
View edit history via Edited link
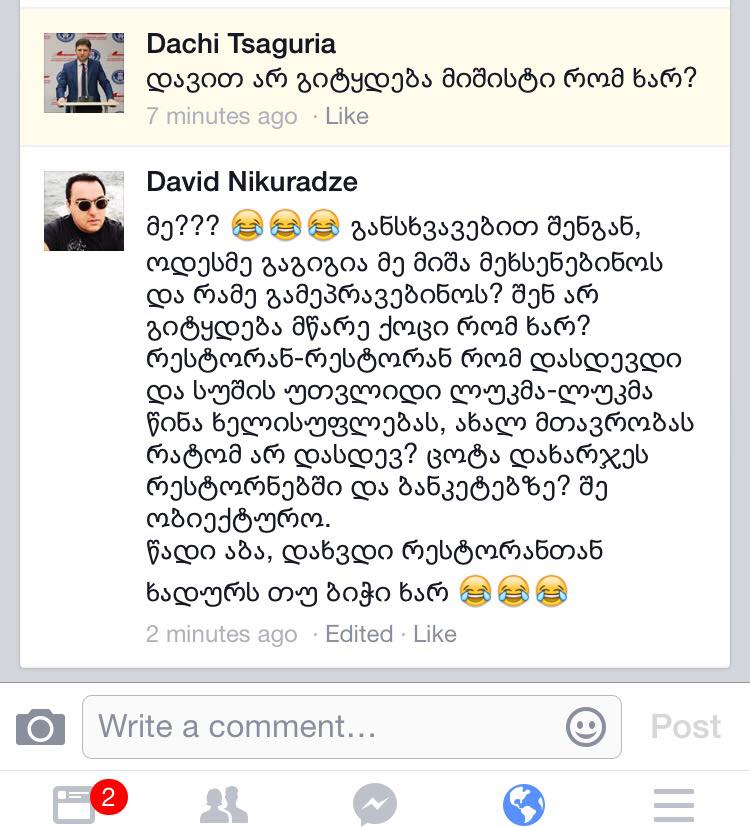click(x=359, y=634)
